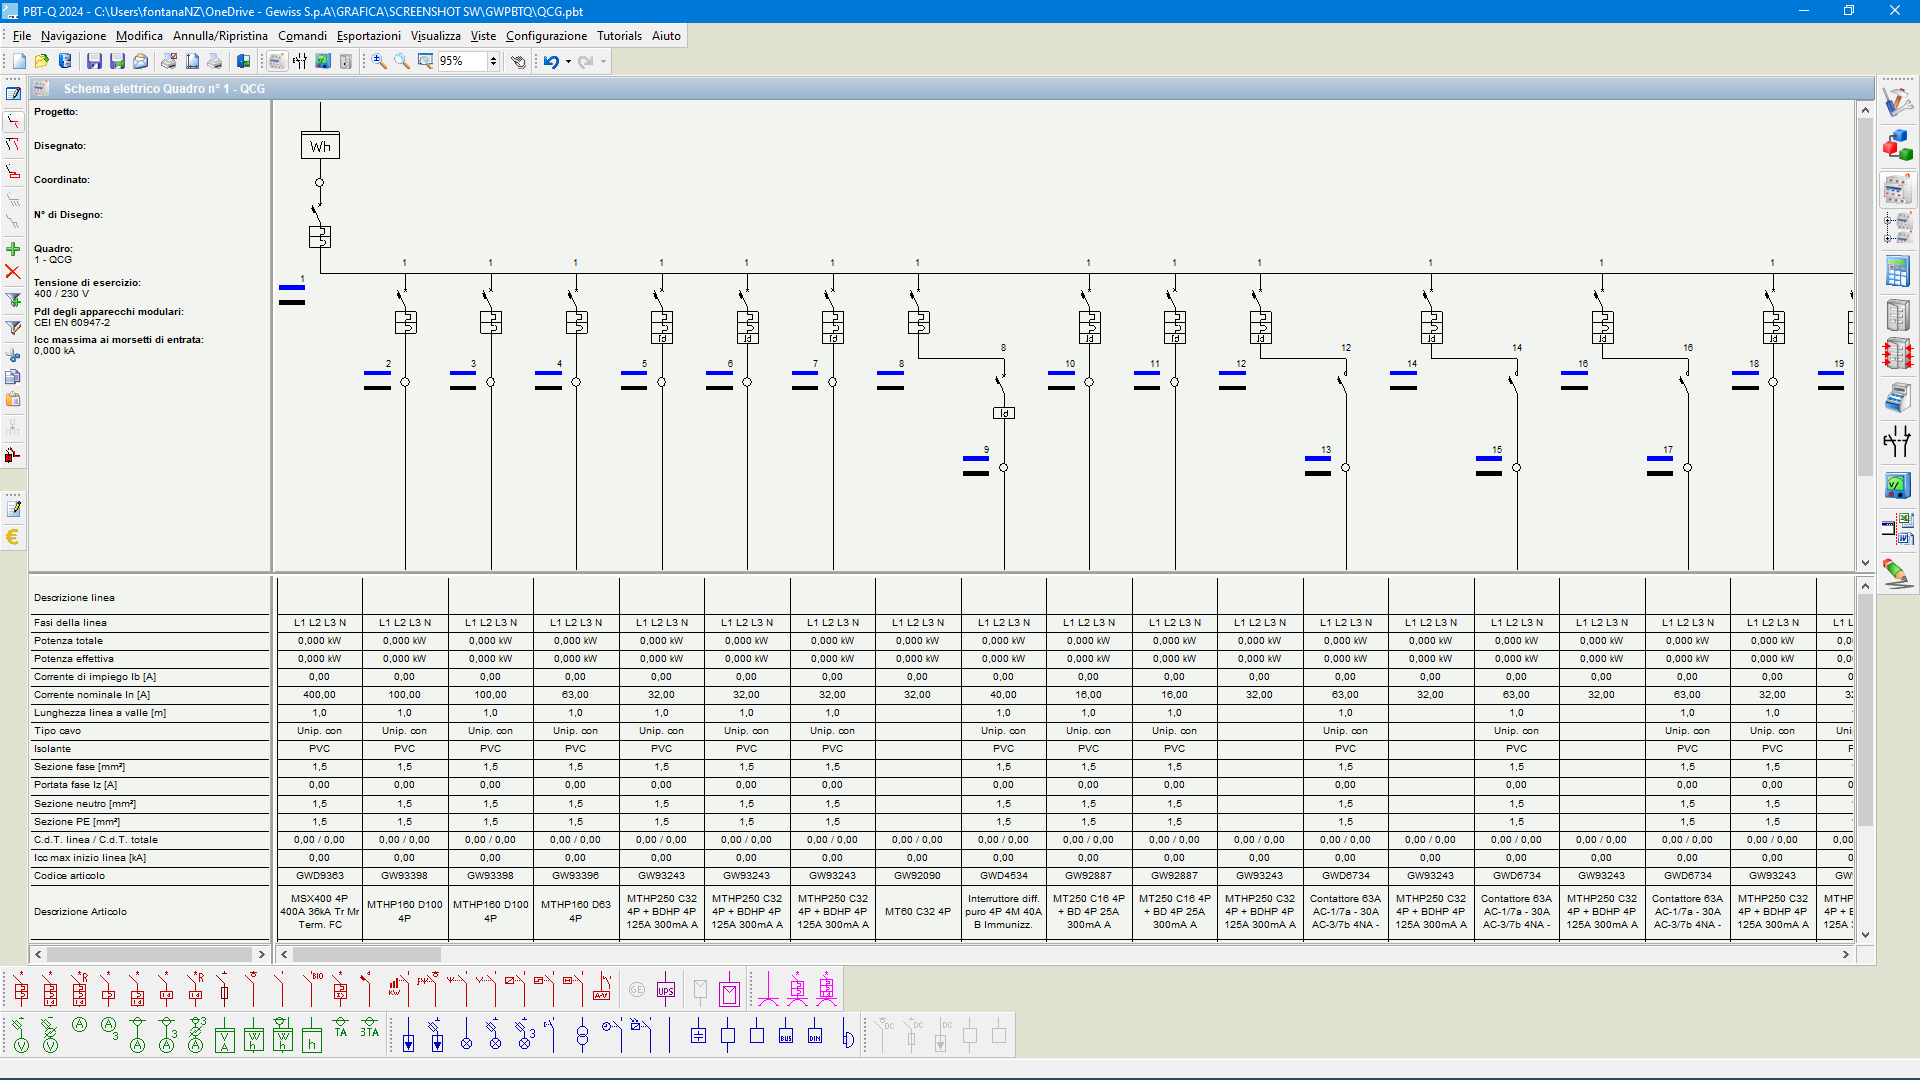The width and height of the screenshot is (1920, 1080).
Task: Insert the kW meter switch symbol
Action: click(x=397, y=990)
